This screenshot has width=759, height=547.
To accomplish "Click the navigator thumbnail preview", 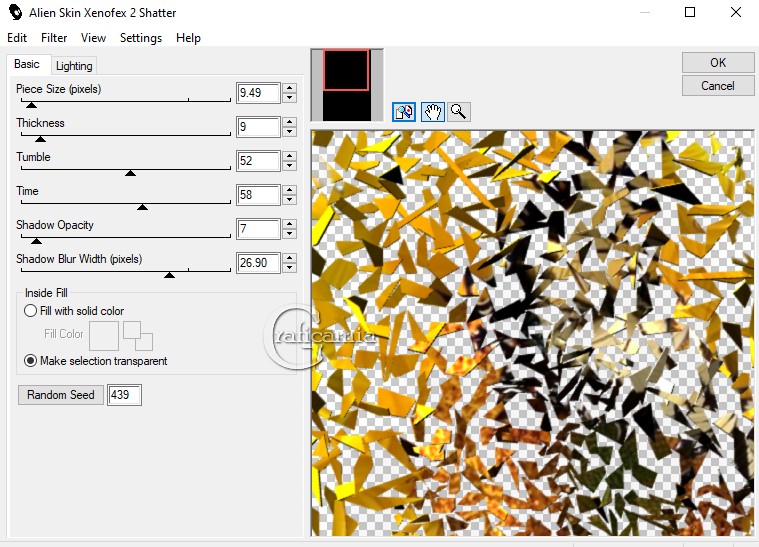I will [x=347, y=85].
